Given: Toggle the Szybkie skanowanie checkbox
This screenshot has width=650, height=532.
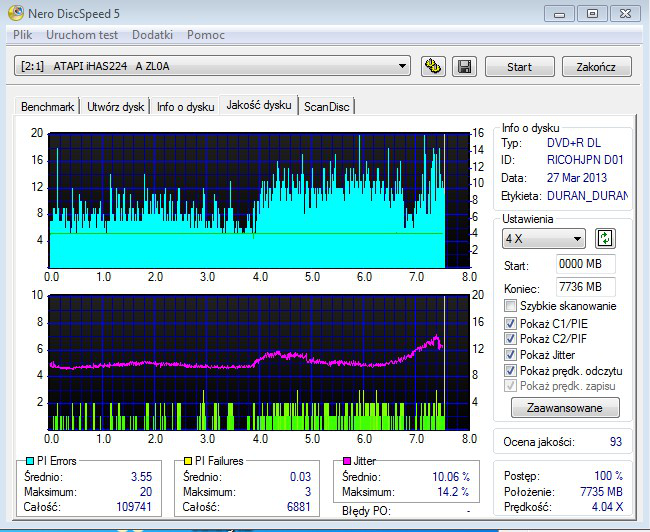Looking at the screenshot, I should tap(510, 306).
